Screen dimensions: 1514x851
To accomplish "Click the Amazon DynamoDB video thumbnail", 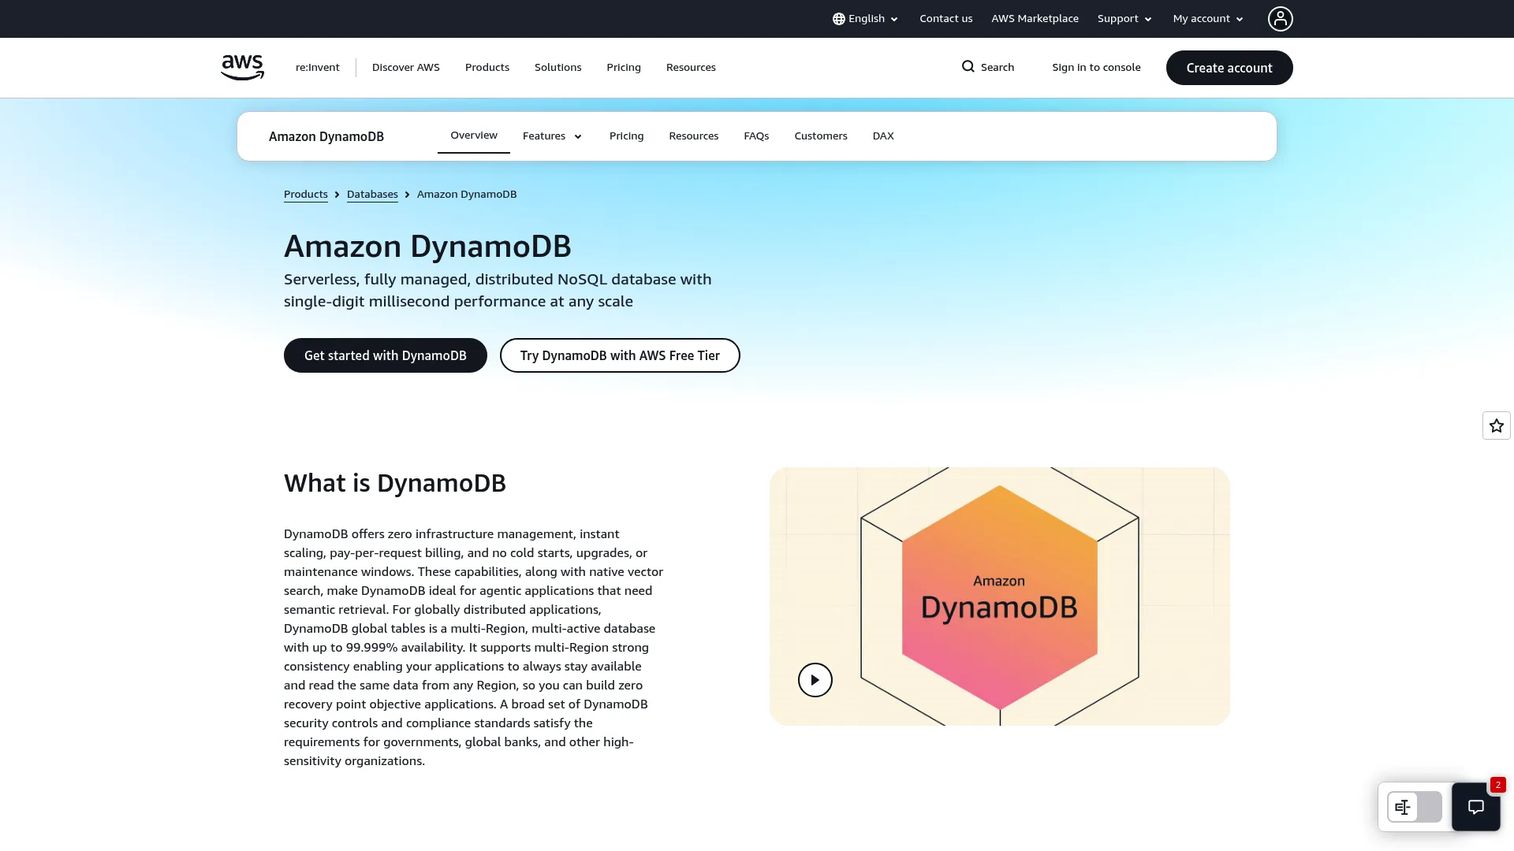I will coord(999,596).
